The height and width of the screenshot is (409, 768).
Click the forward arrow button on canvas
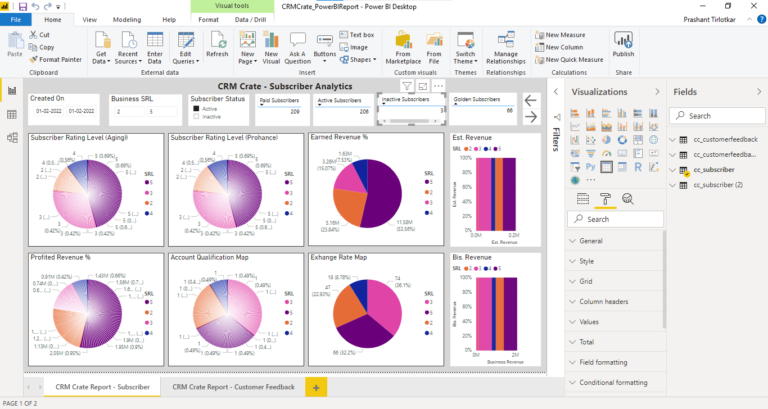[x=531, y=117]
